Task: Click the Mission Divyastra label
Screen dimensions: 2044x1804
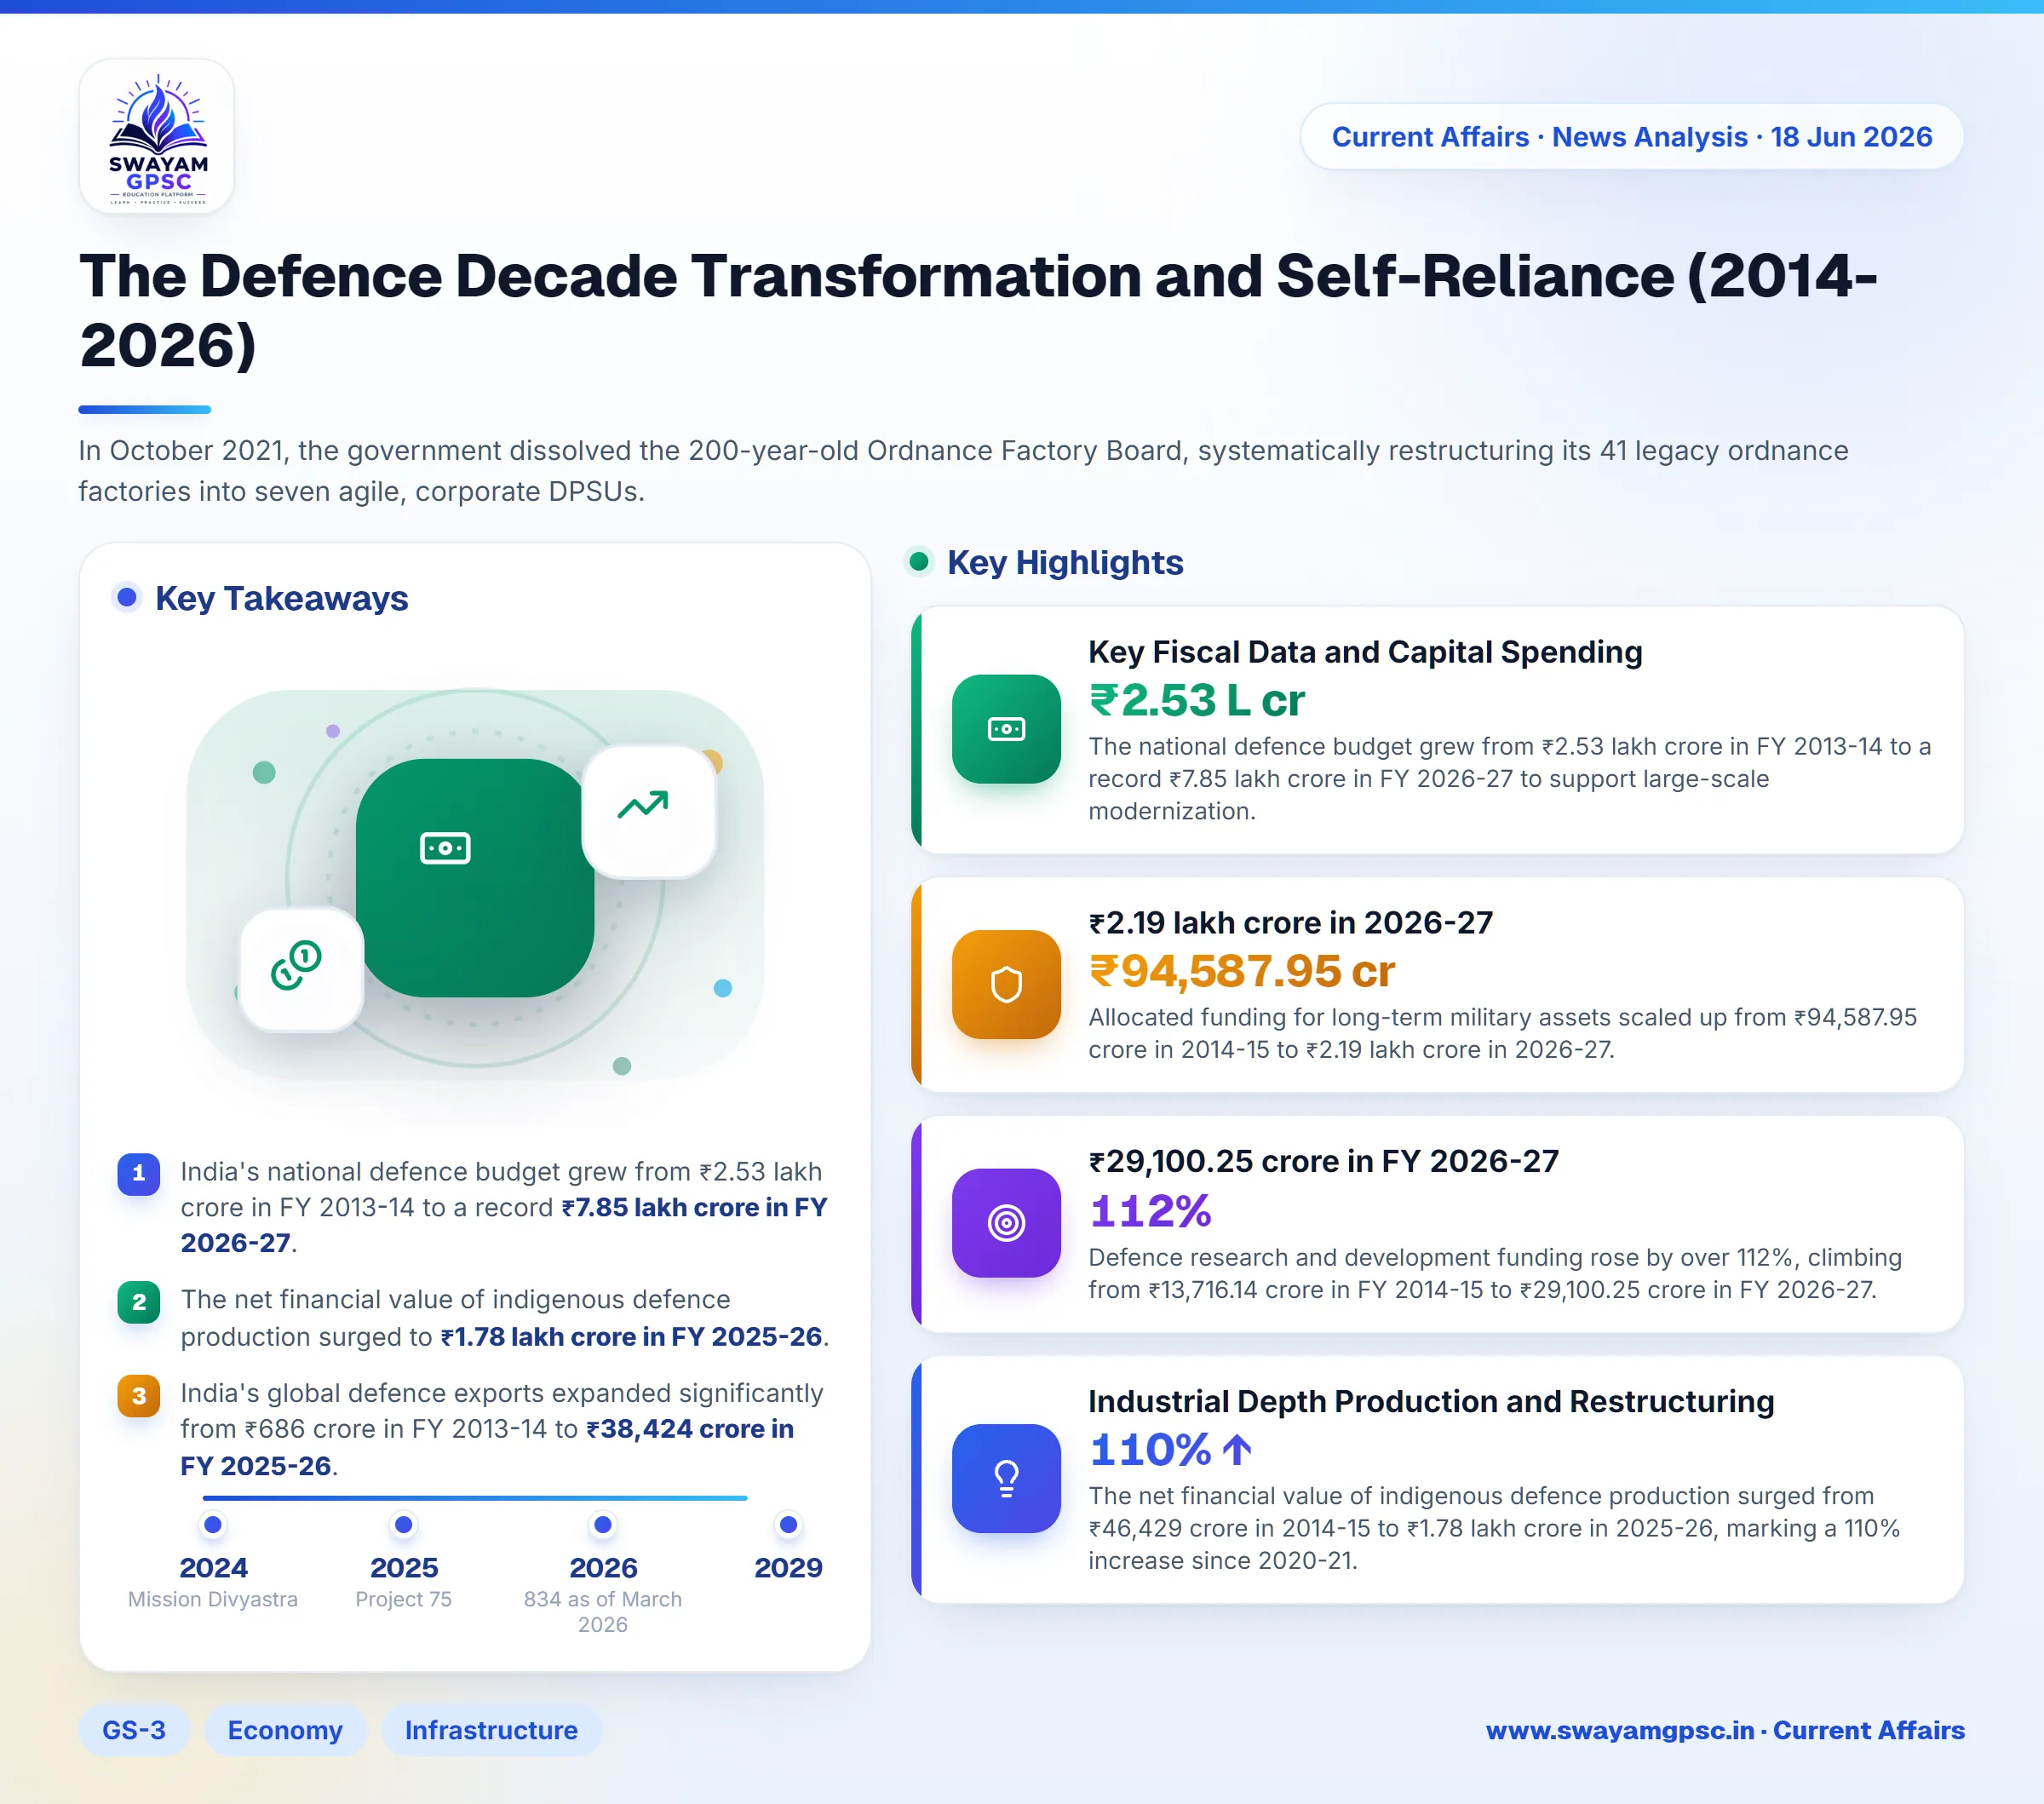Action: [213, 1599]
